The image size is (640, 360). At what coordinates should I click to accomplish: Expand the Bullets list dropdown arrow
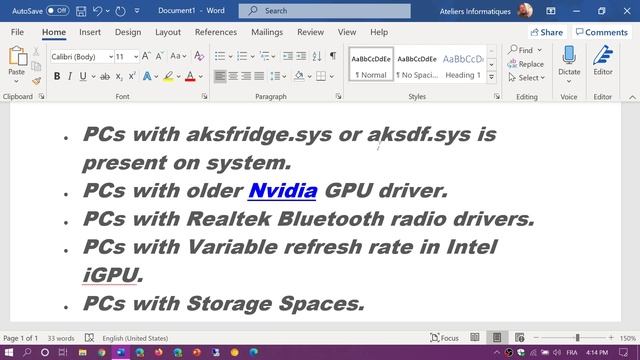[x=230, y=57]
